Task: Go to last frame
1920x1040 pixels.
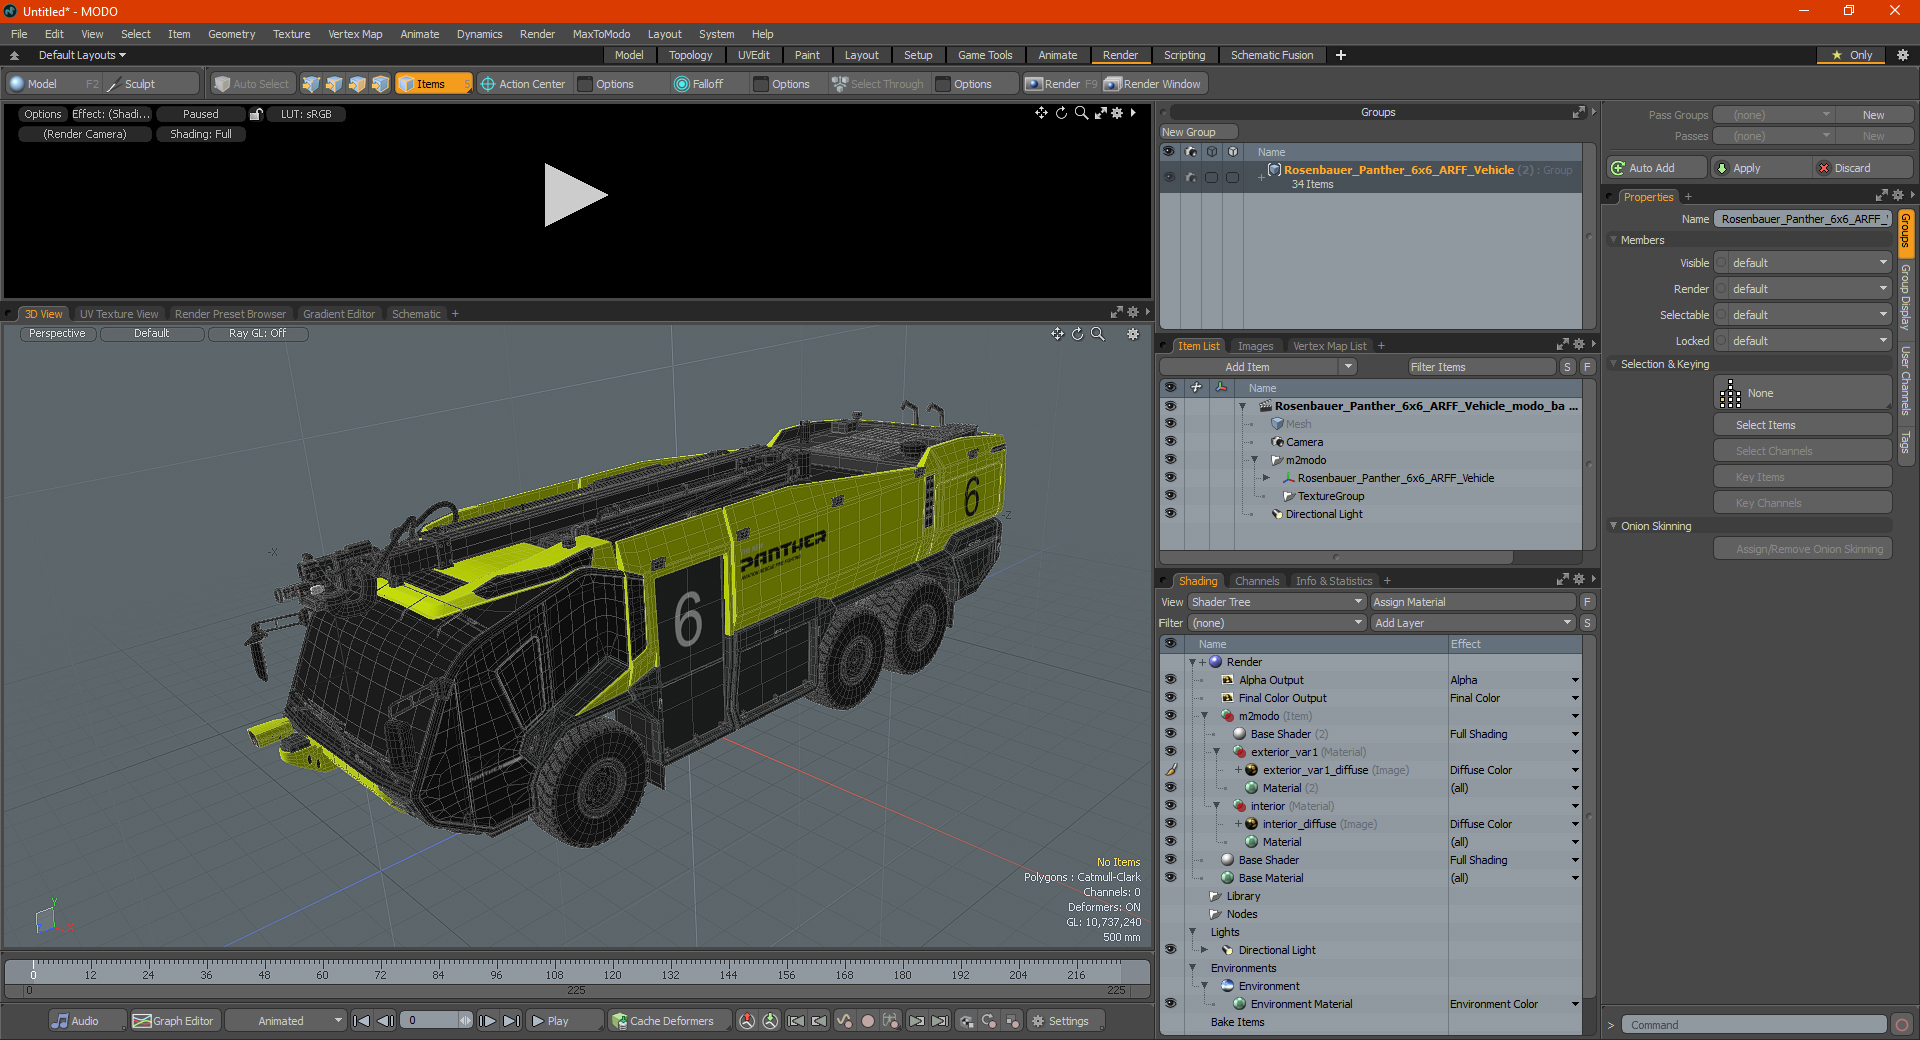Action: tap(511, 1021)
